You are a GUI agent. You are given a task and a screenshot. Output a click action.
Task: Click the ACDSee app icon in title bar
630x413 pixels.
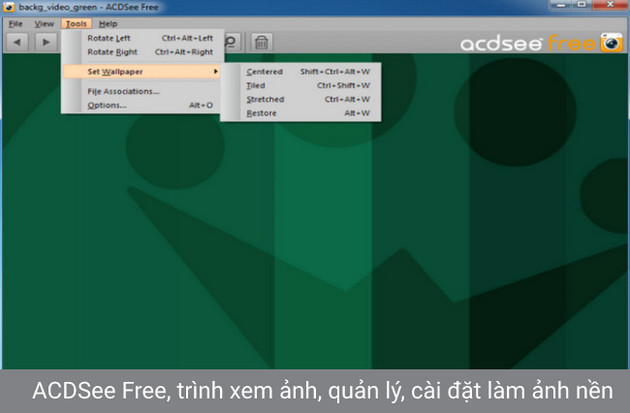[9, 7]
